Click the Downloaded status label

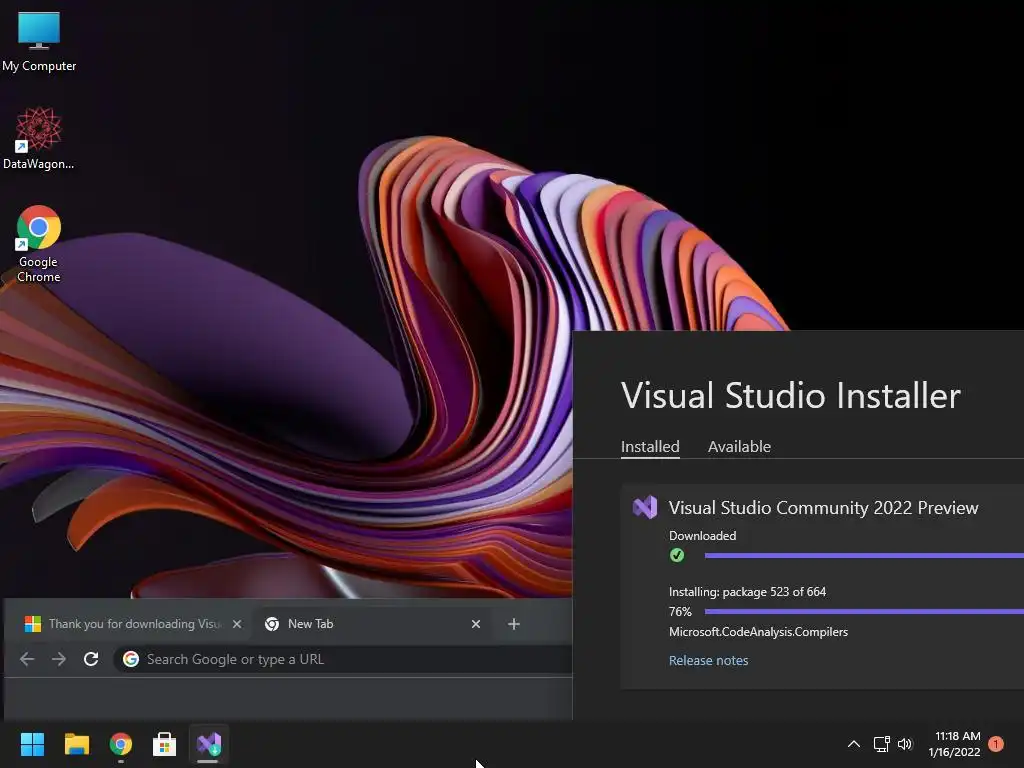[x=703, y=536]
